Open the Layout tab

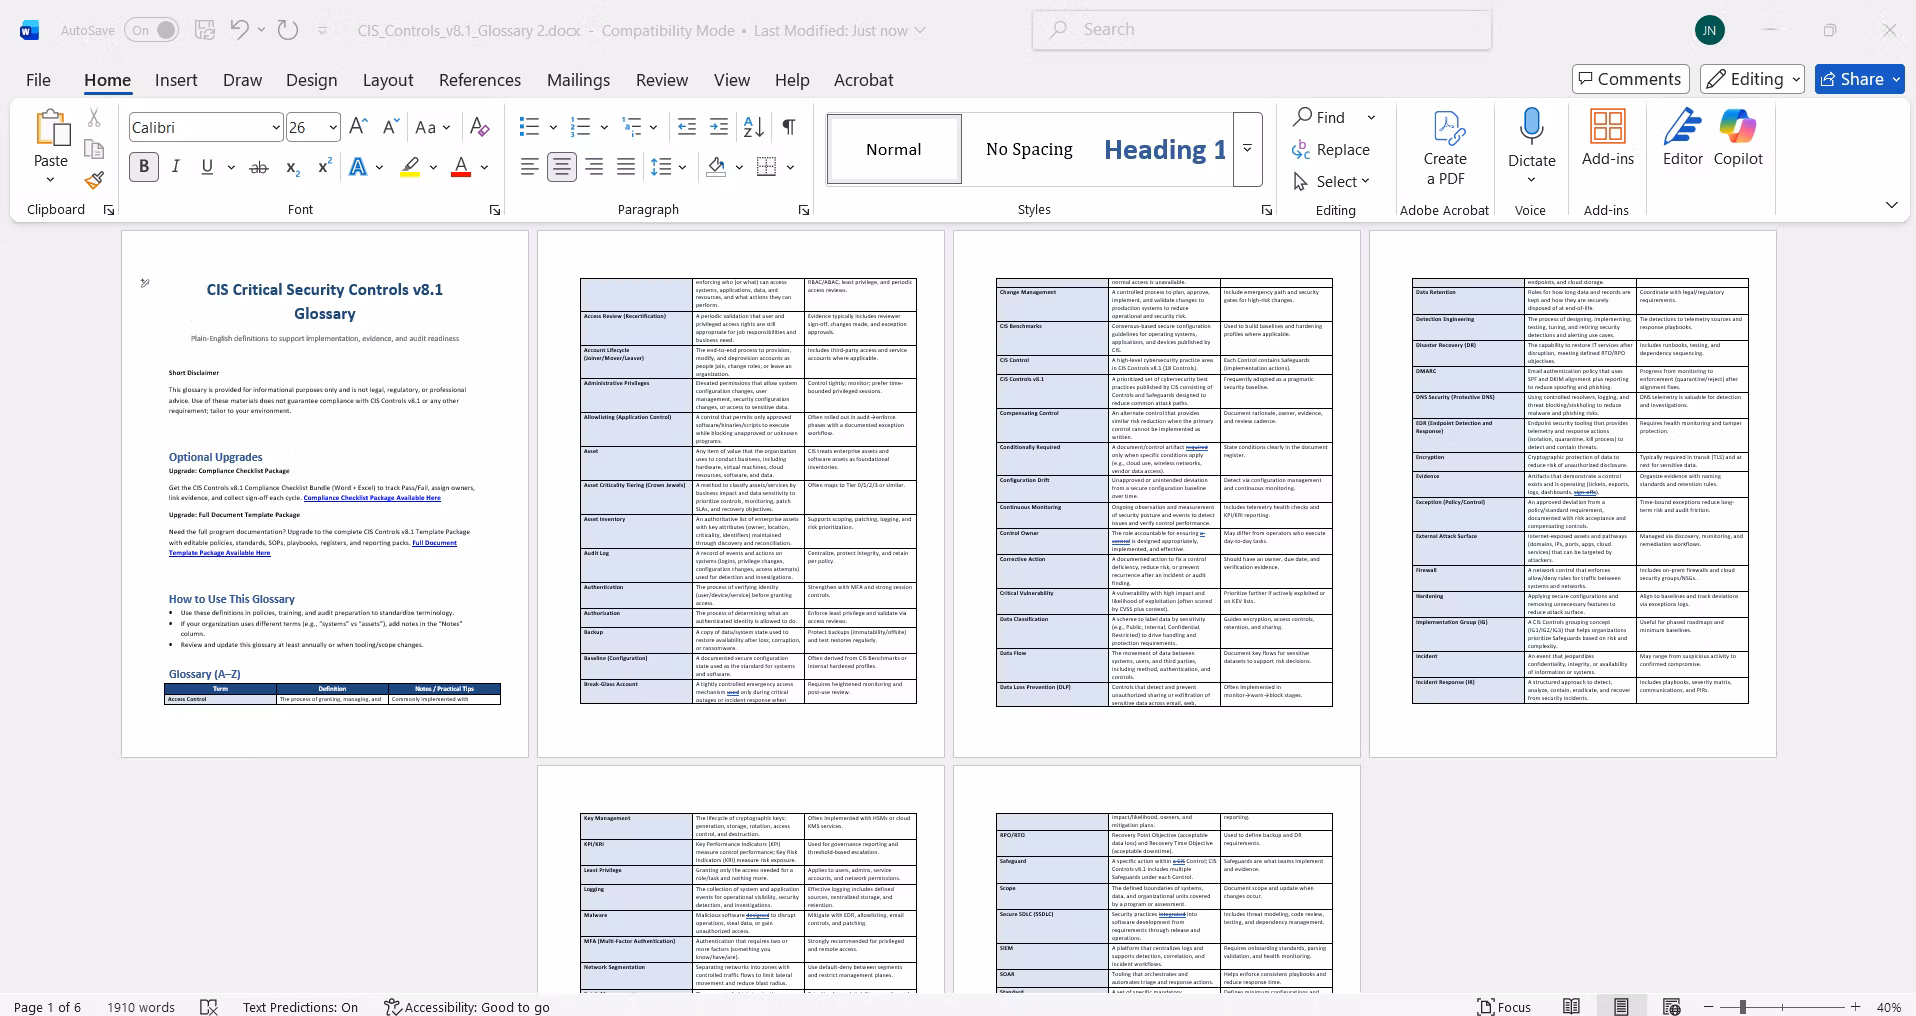click(x=388, y=80)
